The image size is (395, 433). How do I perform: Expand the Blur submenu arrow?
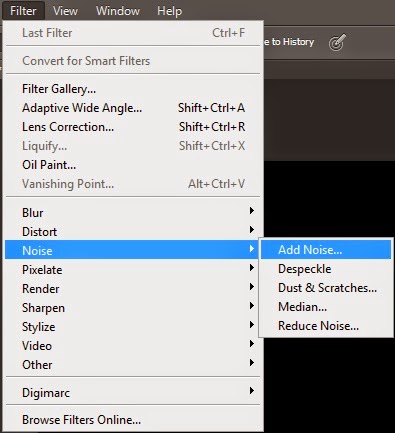point(252,211)
